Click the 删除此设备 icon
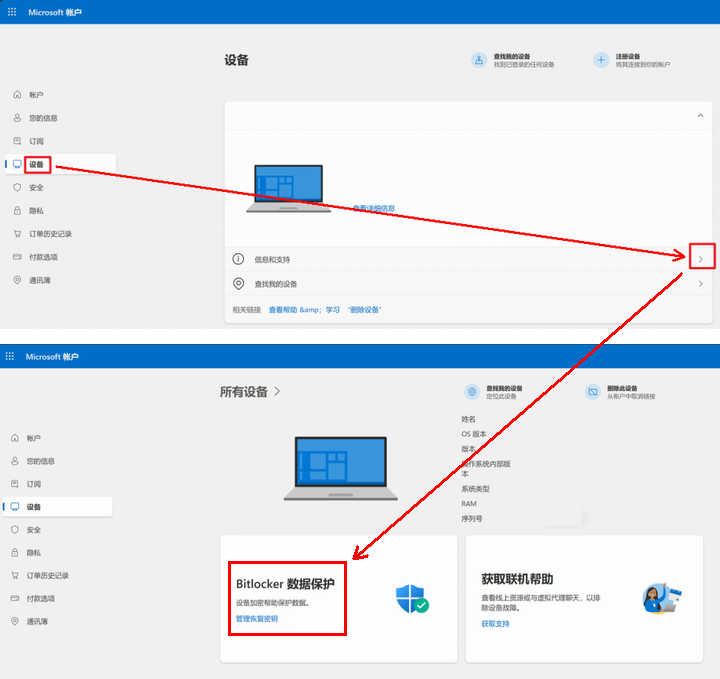720x679 pixels. (x=593, y=391)
